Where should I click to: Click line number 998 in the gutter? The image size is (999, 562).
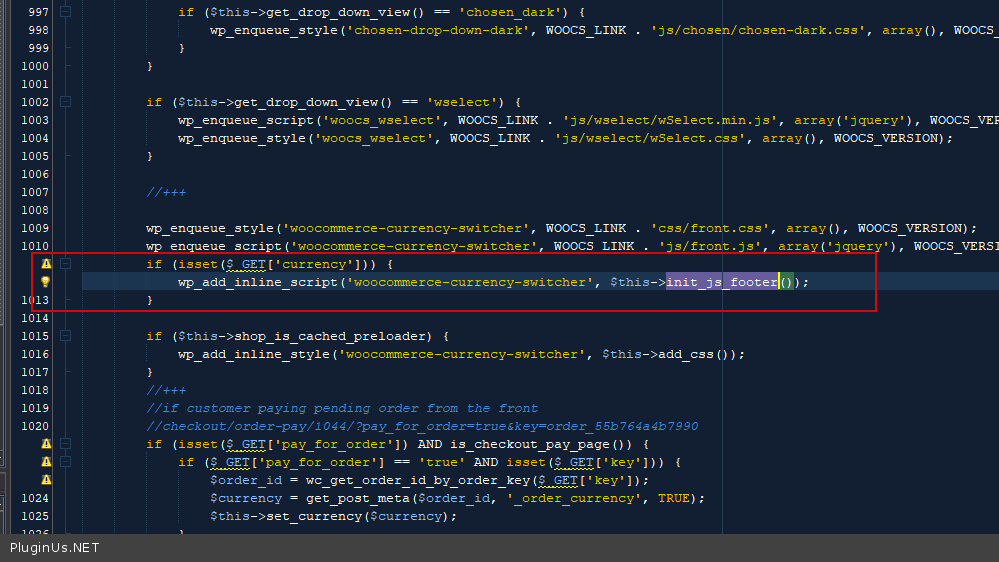point(38,30)
